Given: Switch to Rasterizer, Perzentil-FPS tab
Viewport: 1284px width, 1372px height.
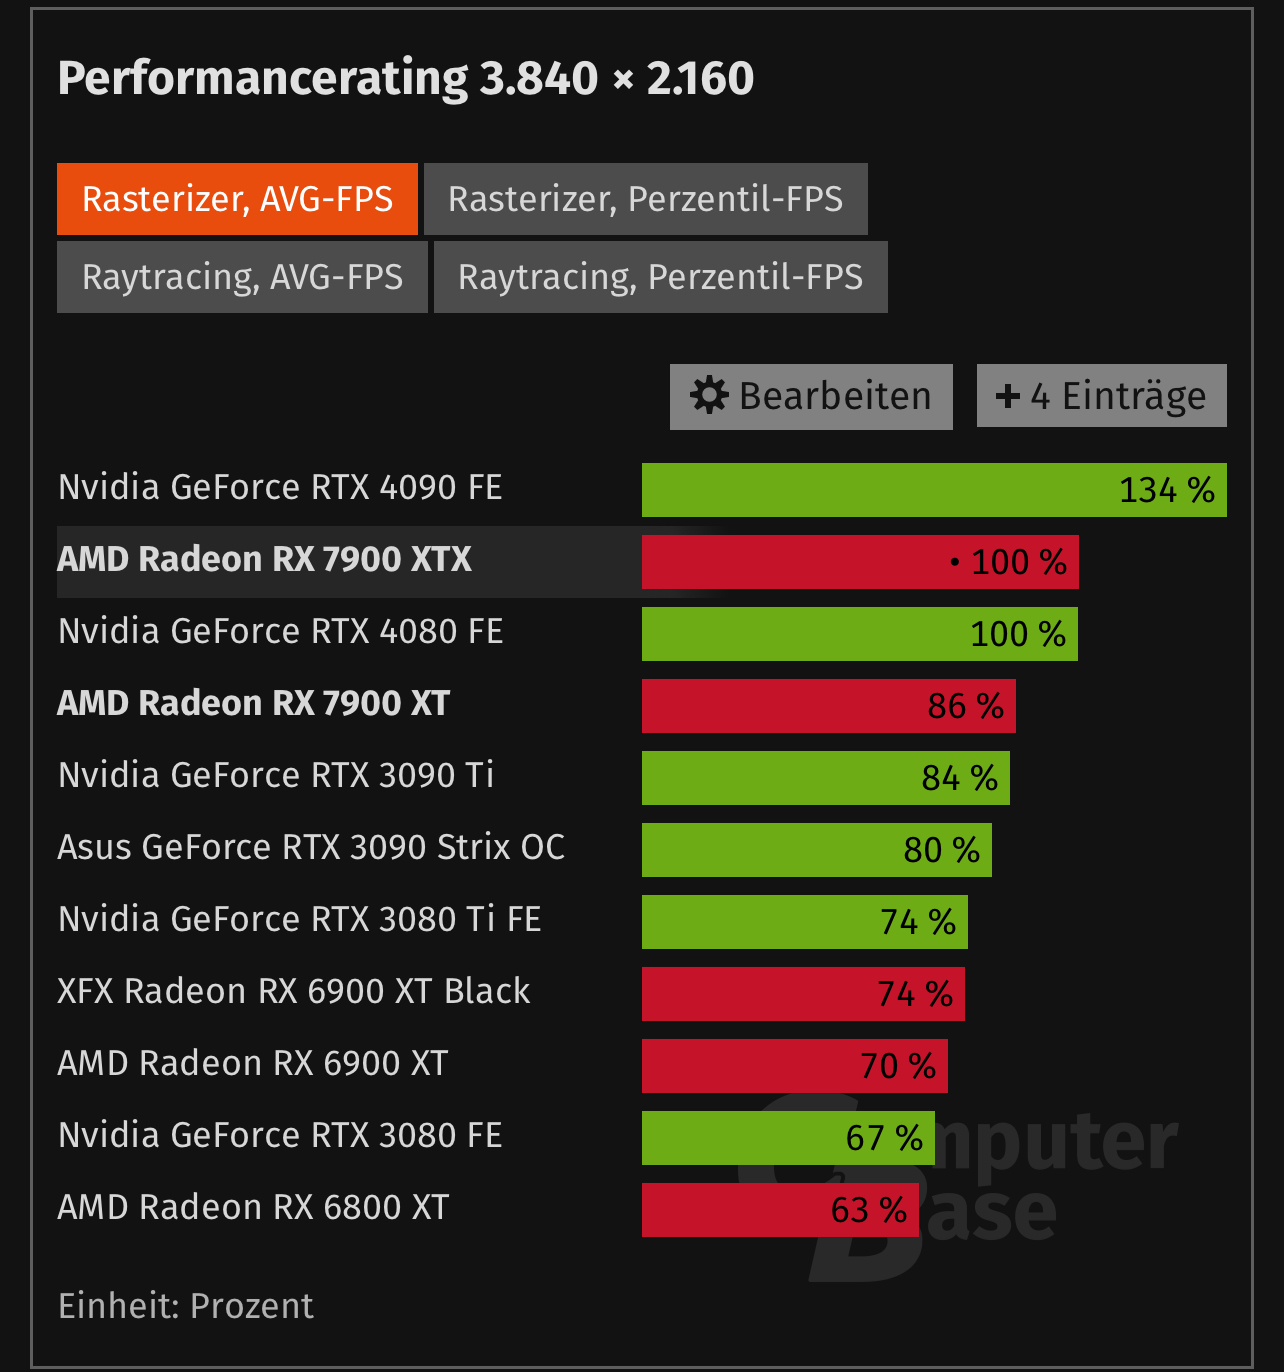Looking at the screenshot, I should pos(645,199).
